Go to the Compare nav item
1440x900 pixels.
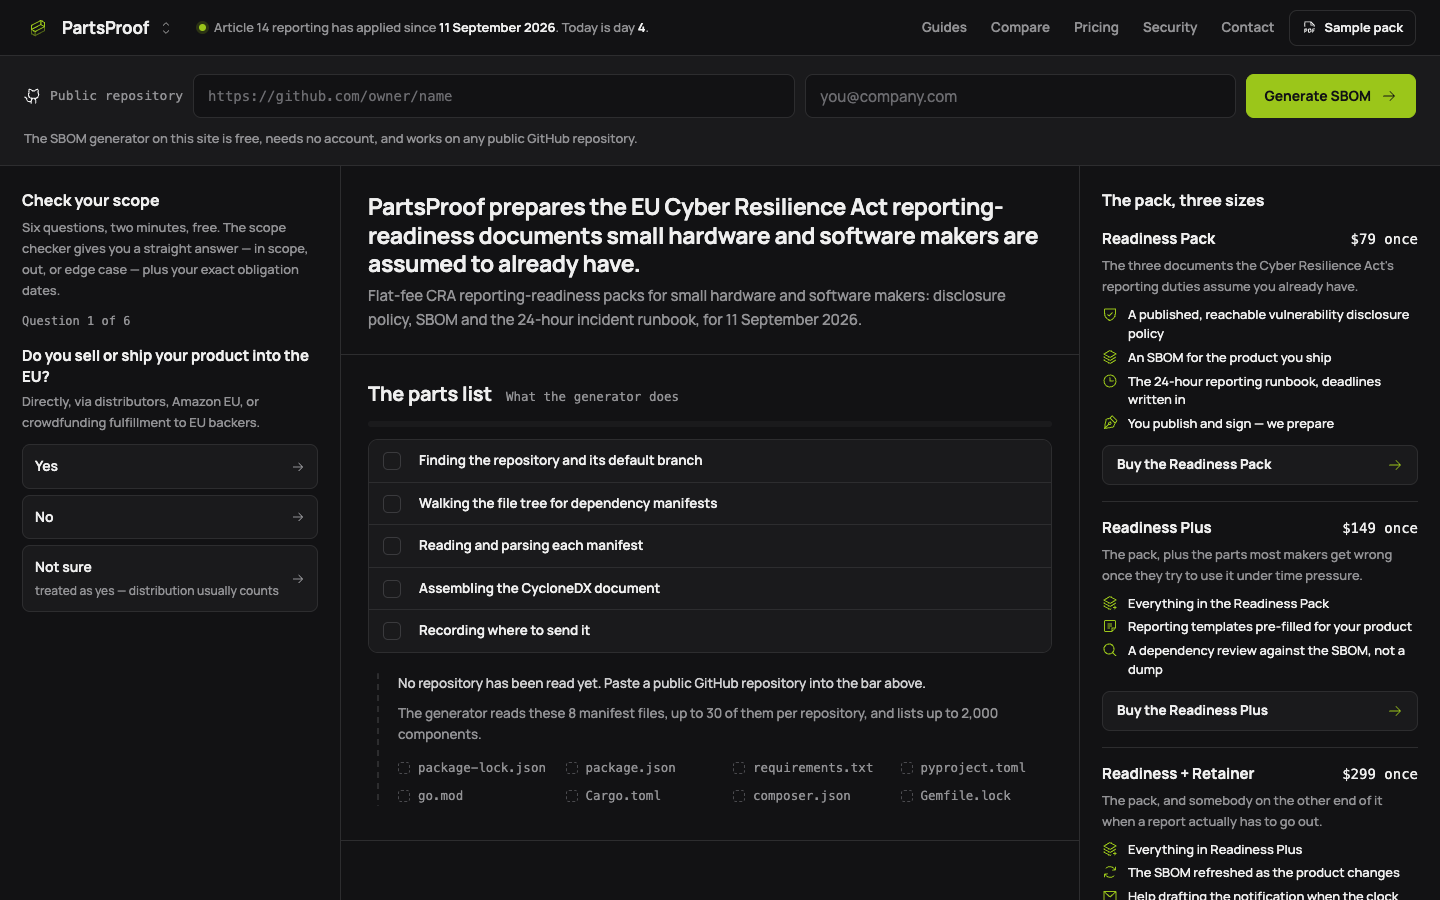point(1020,28)
